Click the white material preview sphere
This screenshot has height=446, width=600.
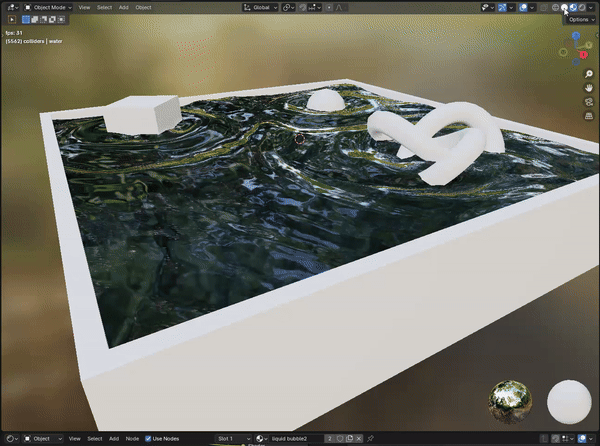coord(569,402)
